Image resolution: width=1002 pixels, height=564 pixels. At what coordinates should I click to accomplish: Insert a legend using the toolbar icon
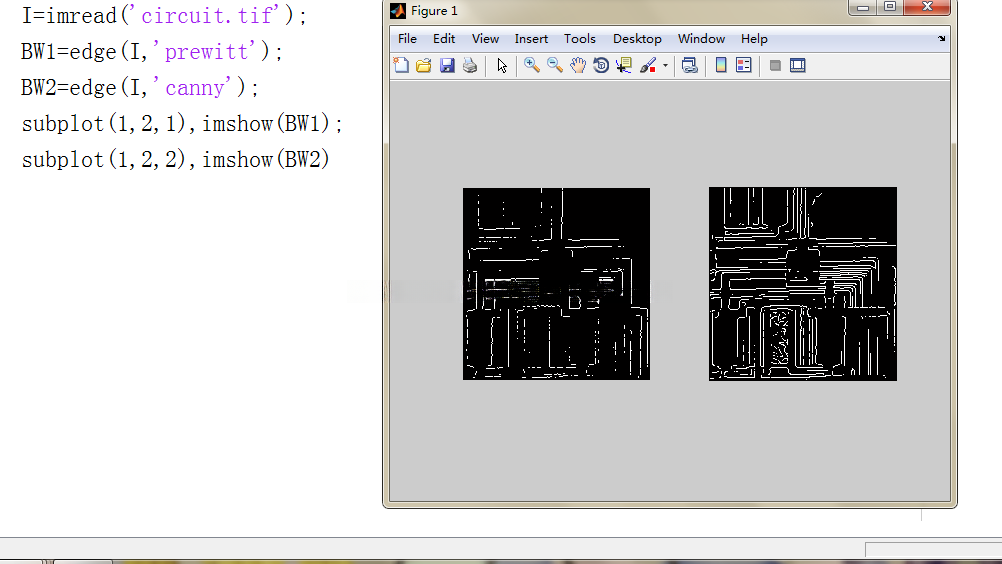click(x=744, y=65)
